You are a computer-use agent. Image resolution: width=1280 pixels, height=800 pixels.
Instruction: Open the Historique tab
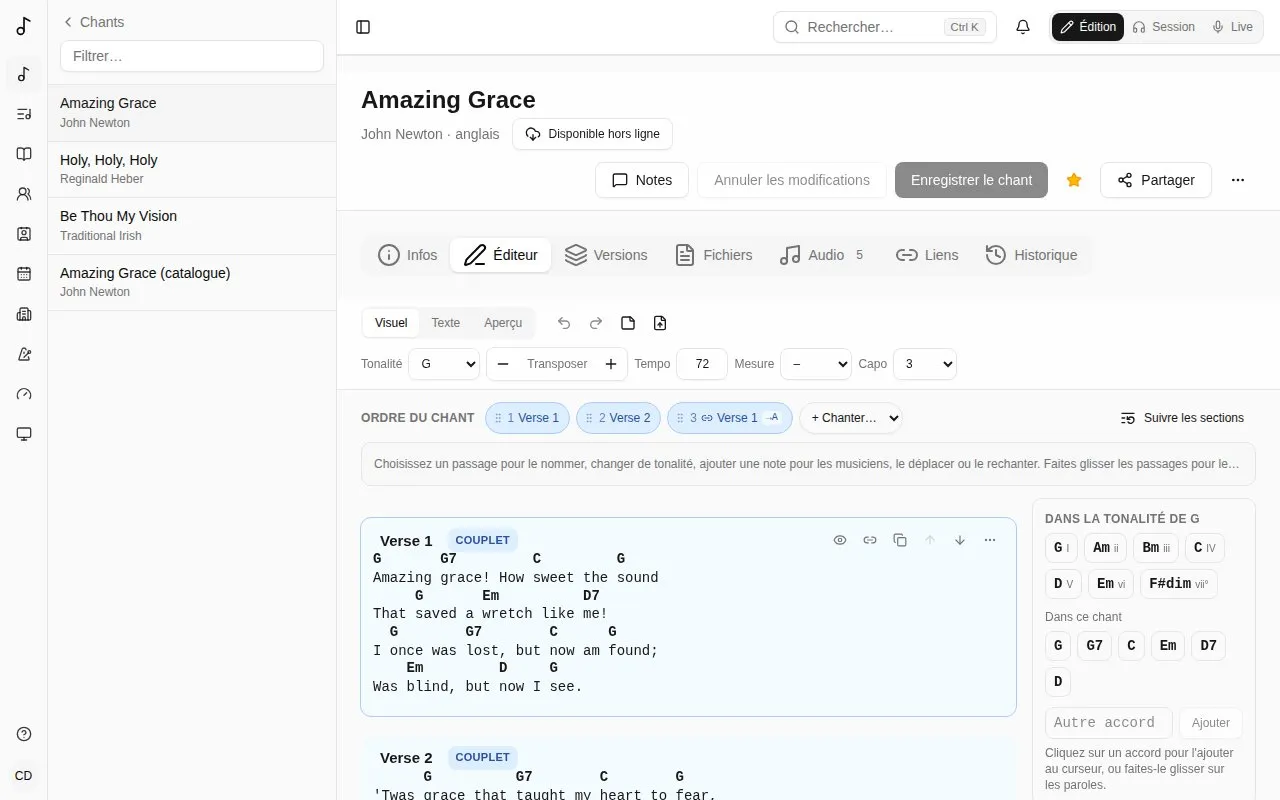[1031, 255]
